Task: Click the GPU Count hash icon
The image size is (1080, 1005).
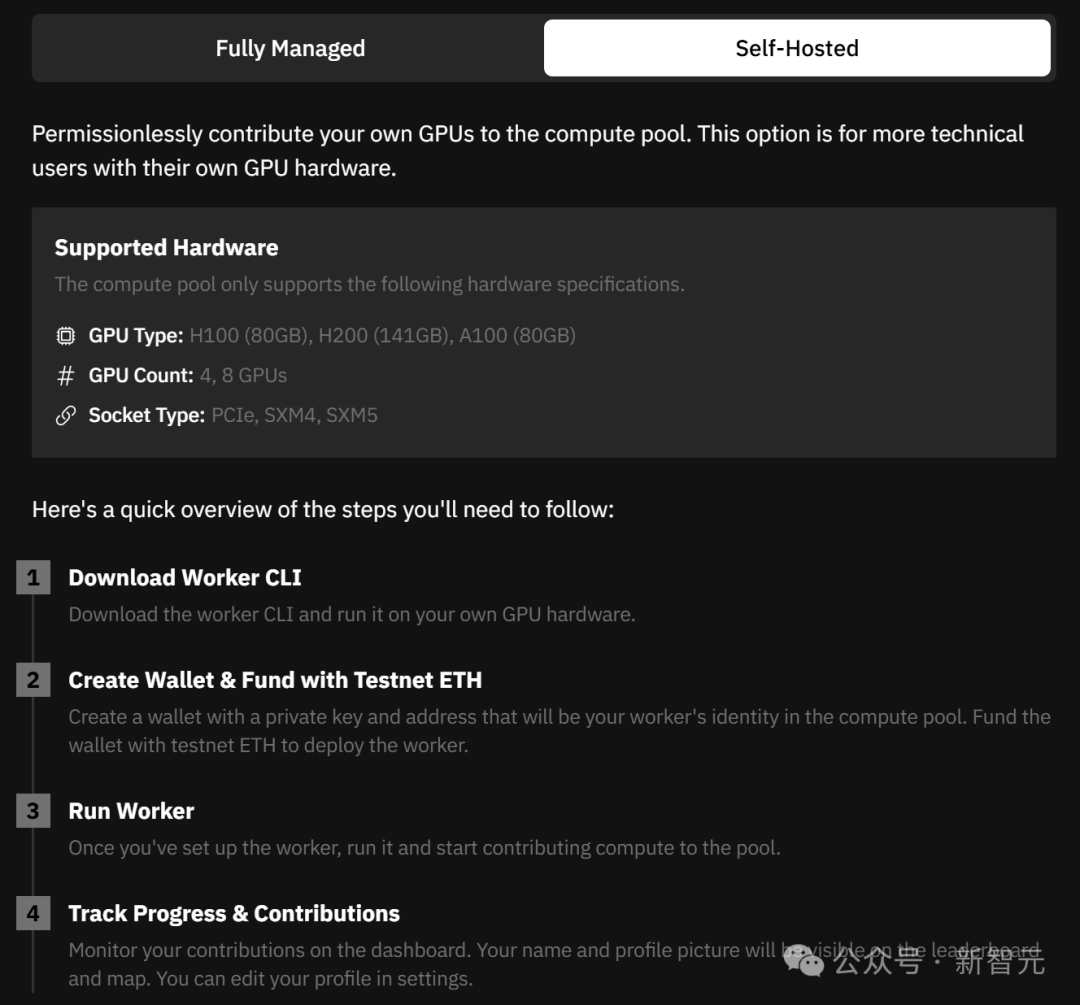Action: (65, 375)
